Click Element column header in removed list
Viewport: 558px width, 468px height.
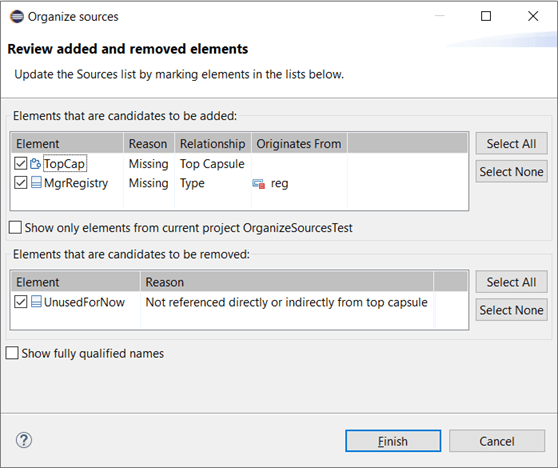[x=76, y=282]
